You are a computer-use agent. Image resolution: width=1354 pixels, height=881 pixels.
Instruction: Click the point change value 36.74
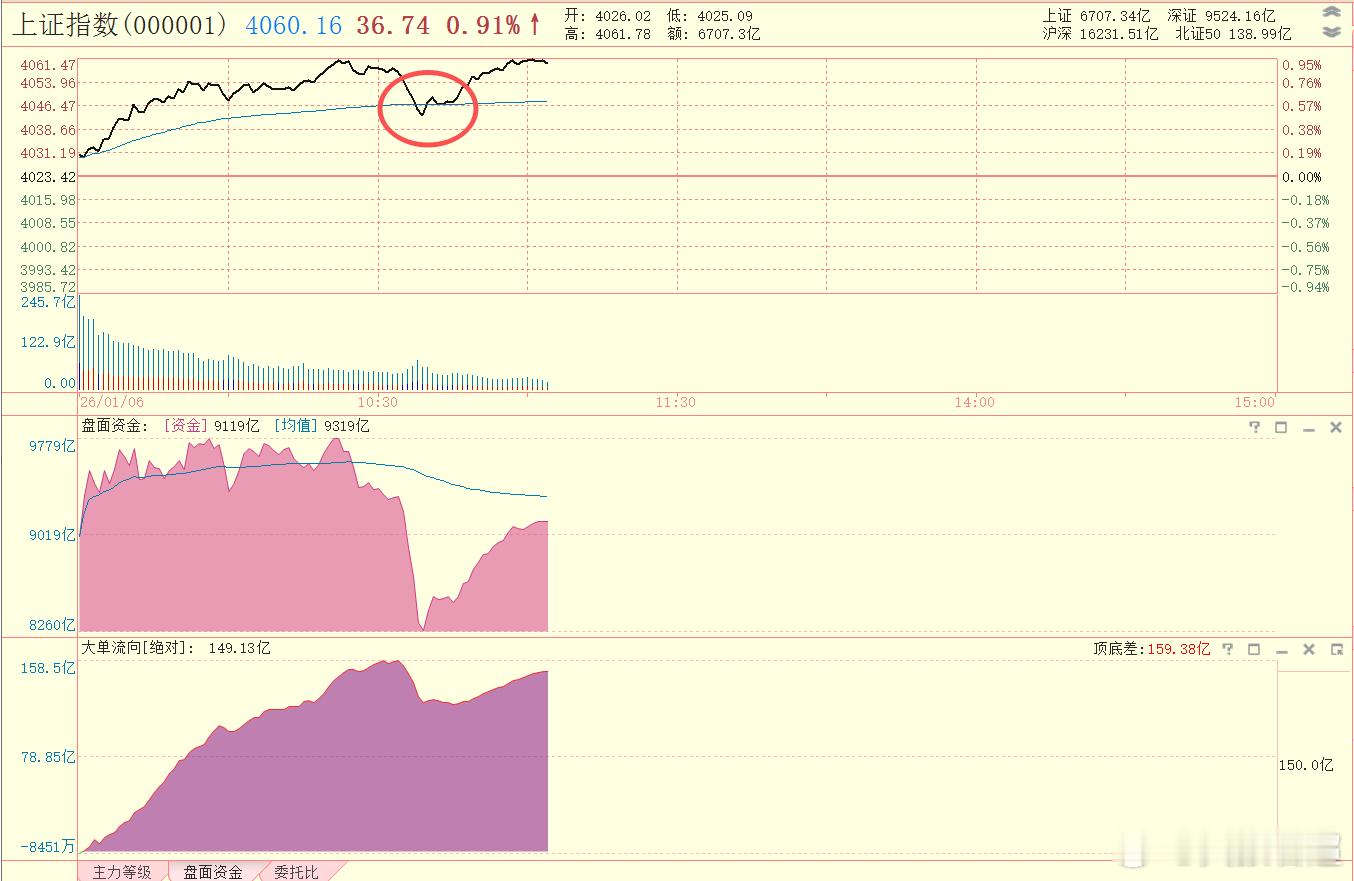[392, 25]
